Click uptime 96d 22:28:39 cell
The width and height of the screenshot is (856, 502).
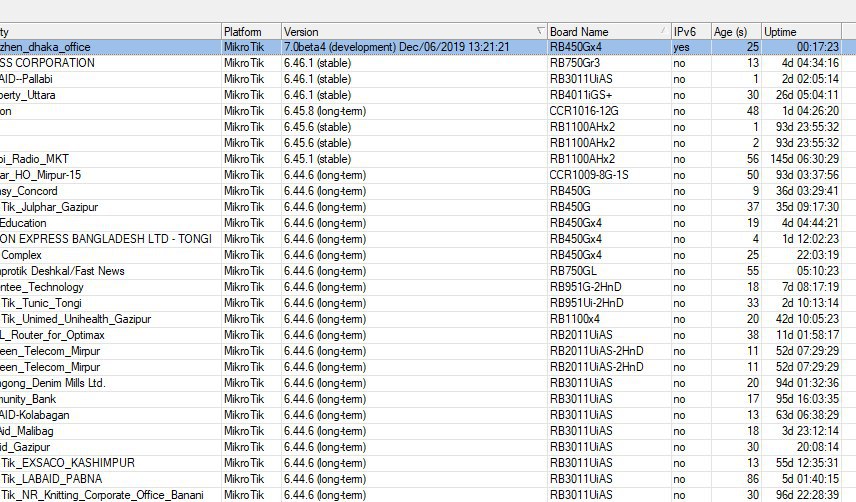pyautogui.click(x=801, y=495)
